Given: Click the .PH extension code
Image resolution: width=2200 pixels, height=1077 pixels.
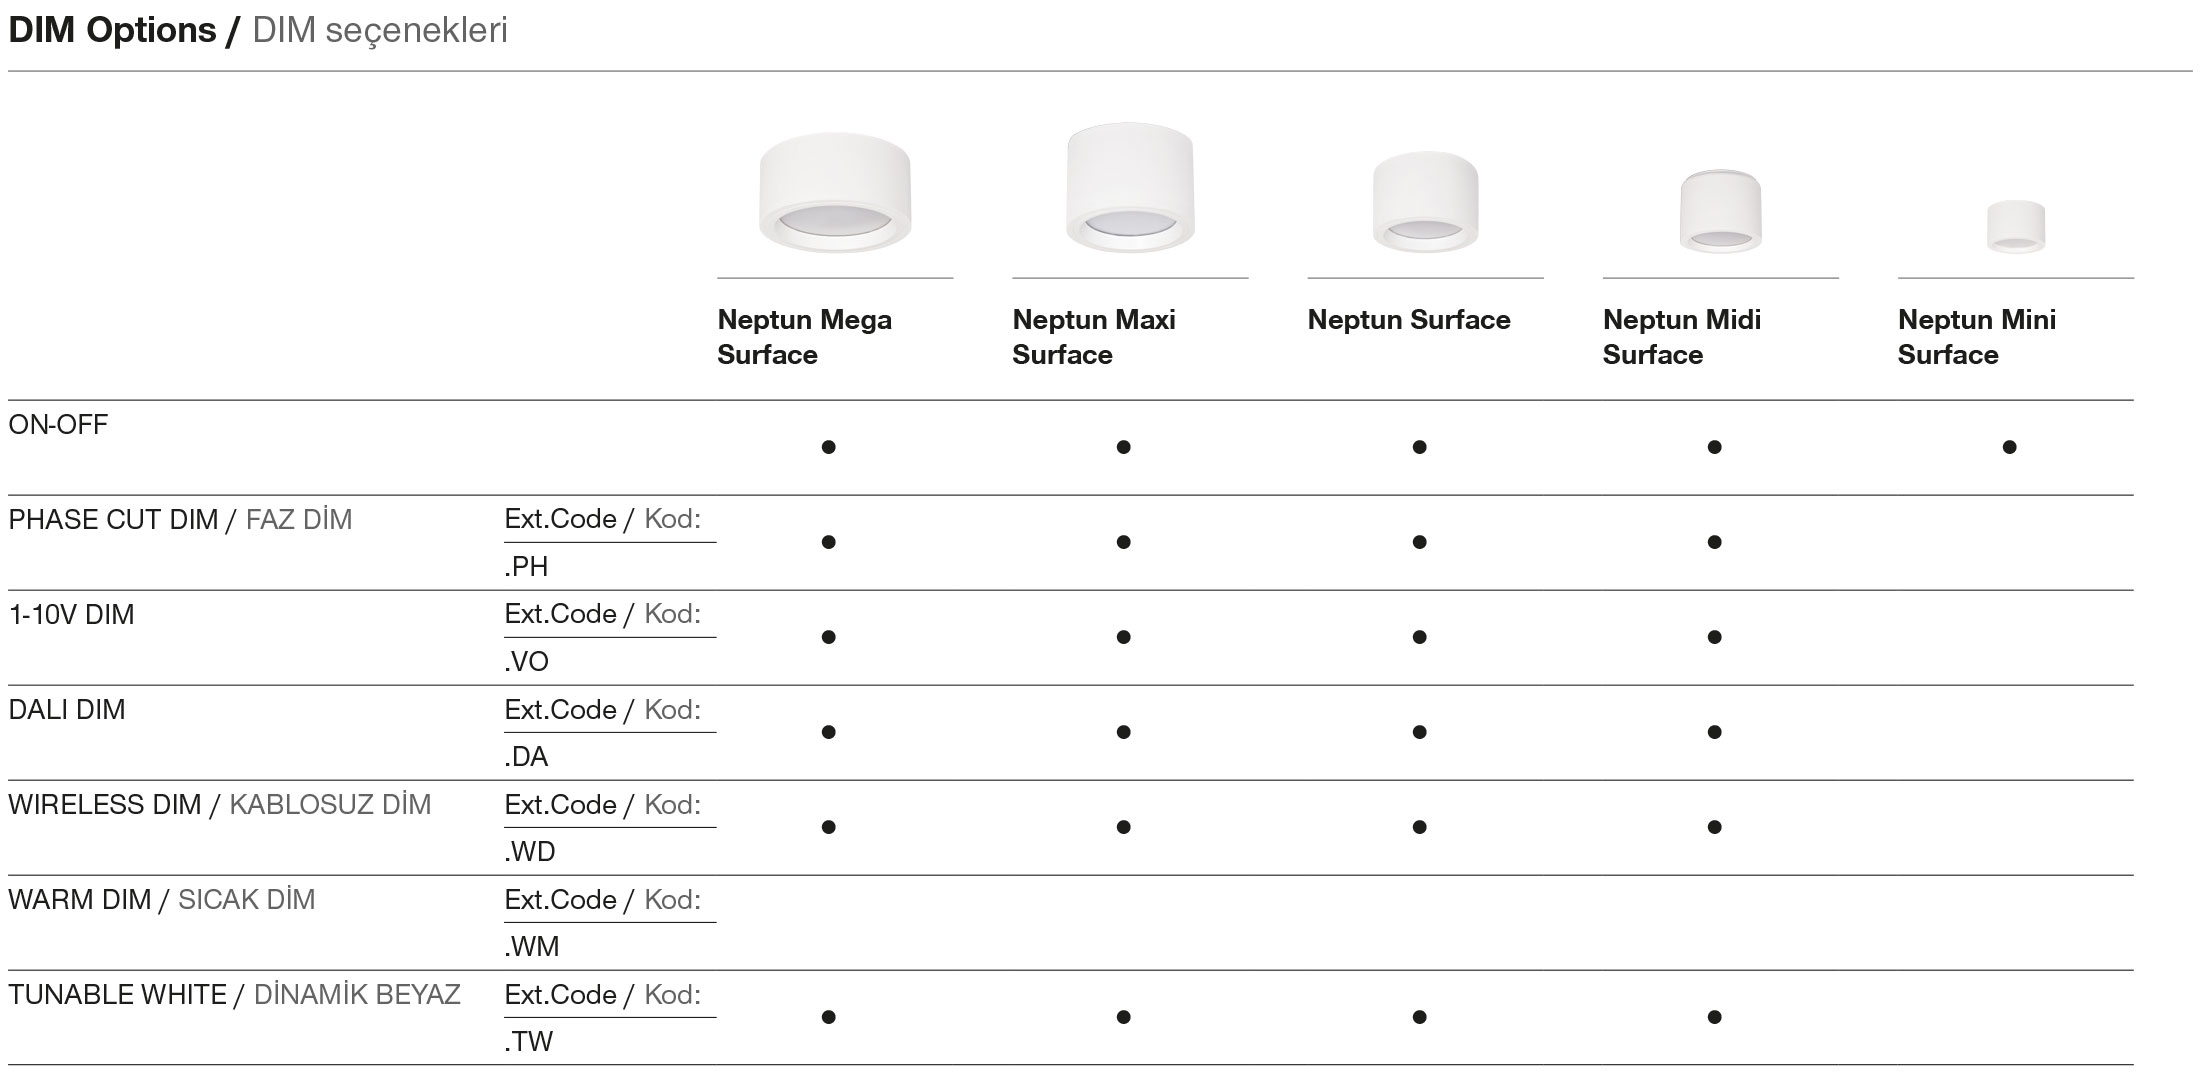Looking at the screenshot, I should coord(527,567).
